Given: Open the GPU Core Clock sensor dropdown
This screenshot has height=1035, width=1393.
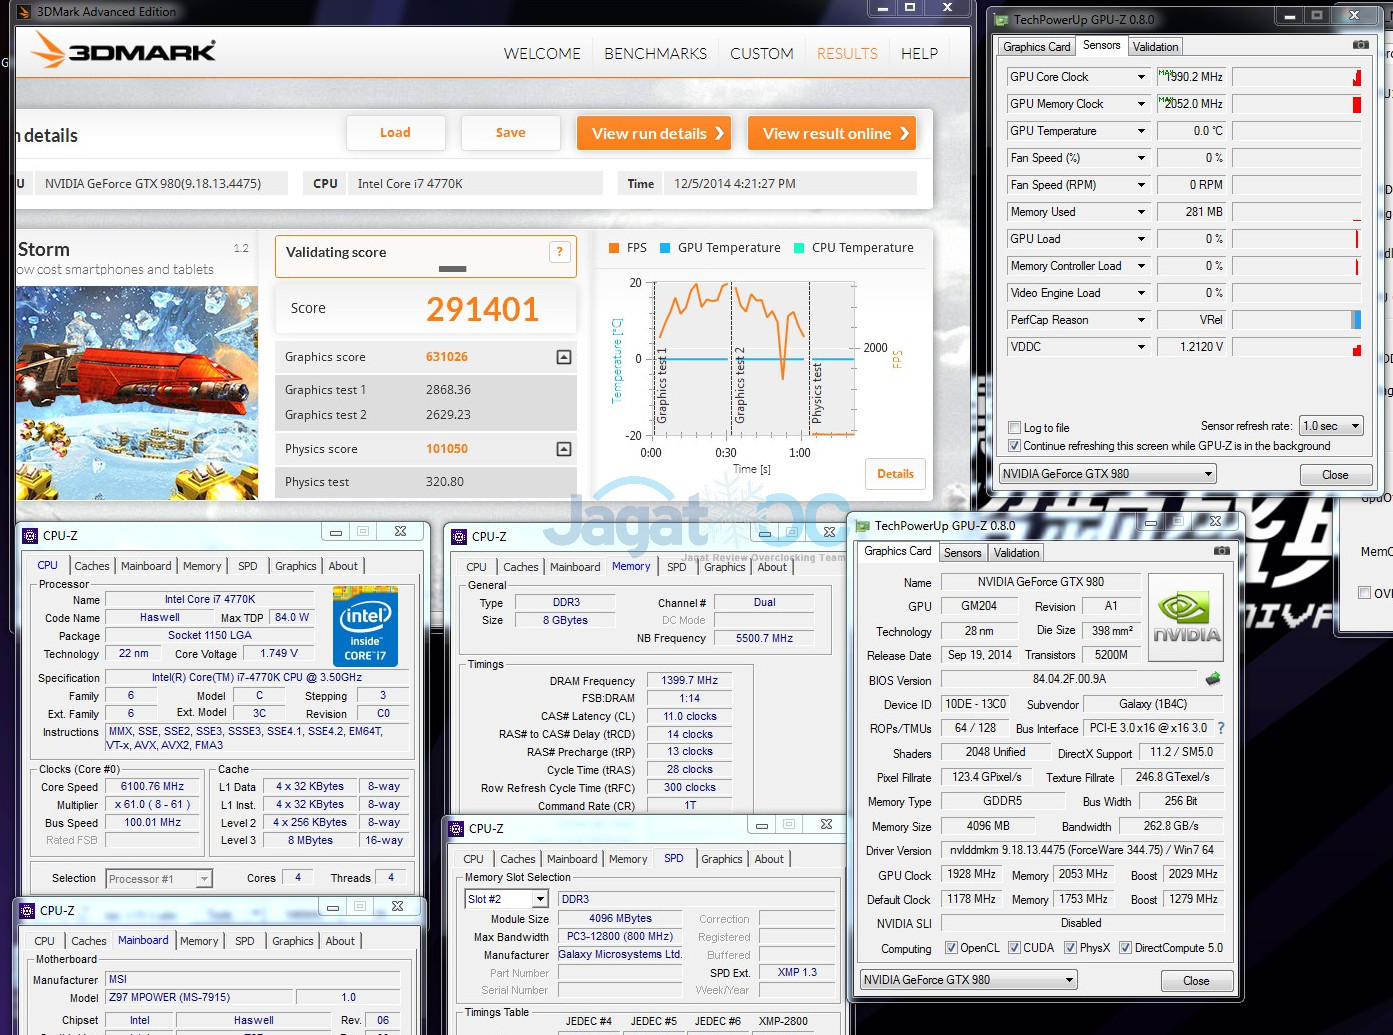Looking at the screenshot, I should 1141,77.
